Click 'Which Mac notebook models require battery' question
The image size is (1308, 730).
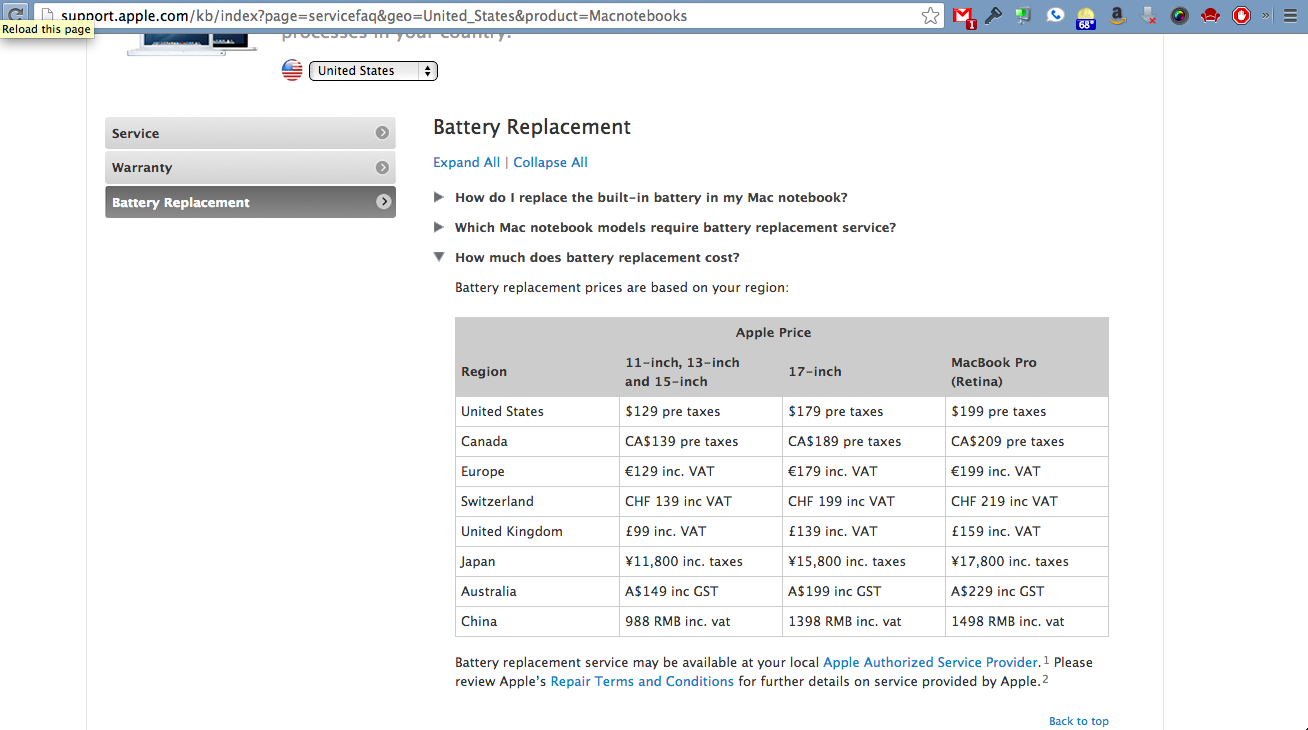click(x=675, y=227)
